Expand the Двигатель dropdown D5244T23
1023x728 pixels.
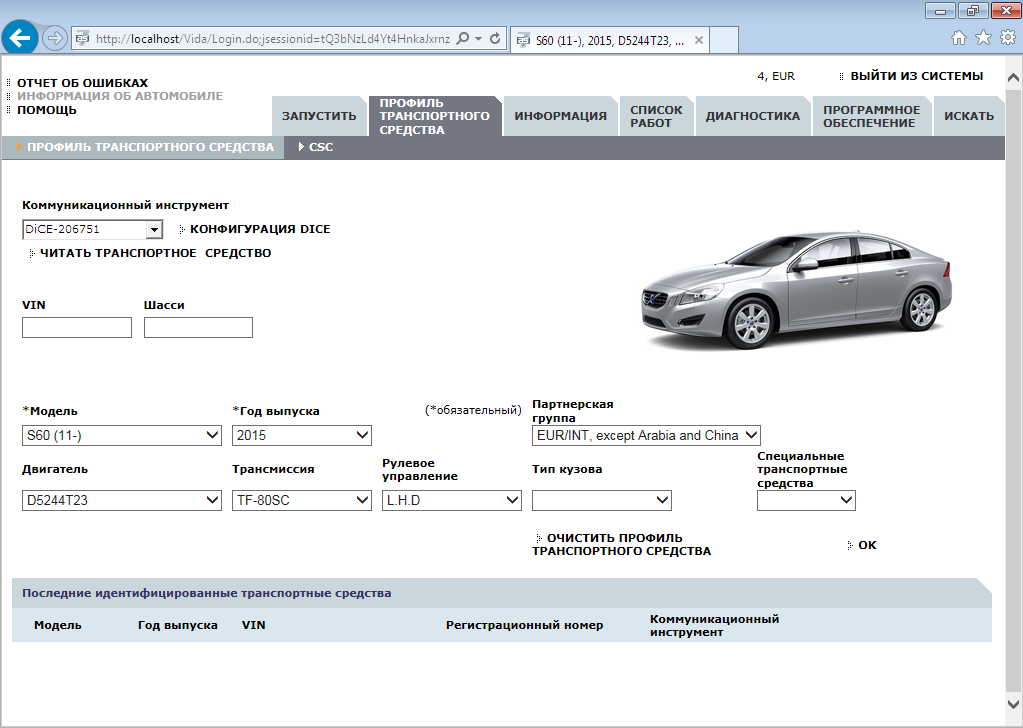pos(121,500)
